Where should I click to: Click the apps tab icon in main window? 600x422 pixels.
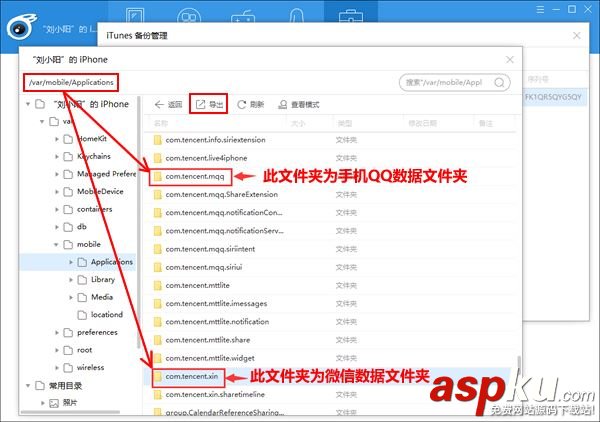coord(189,15)
